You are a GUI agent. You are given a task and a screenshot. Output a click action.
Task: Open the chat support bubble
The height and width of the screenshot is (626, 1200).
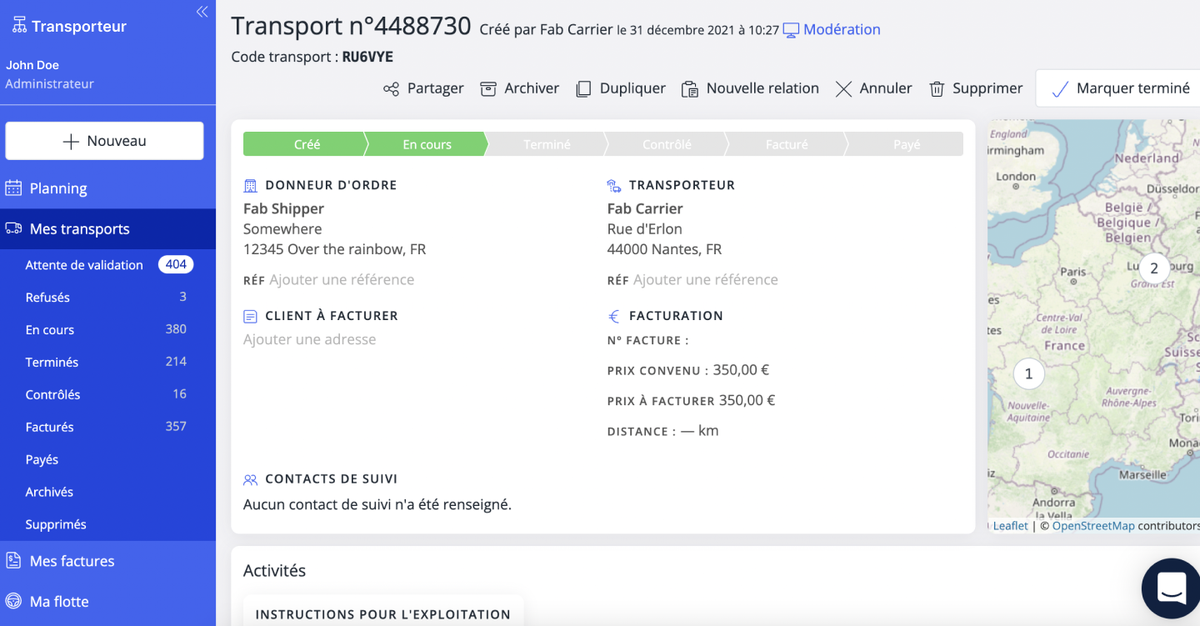tap(1171, 588)
